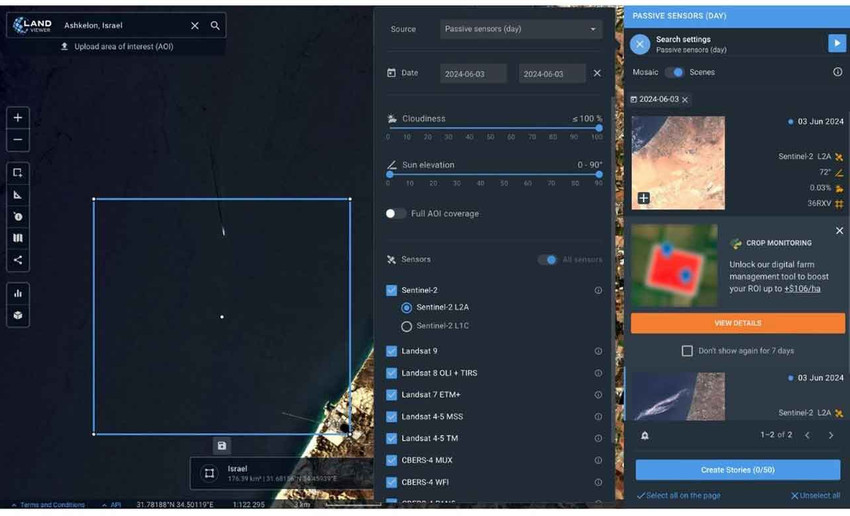The width and height of the screenshot is (850, 516).
Task: Close the Crop Monitoring promo card
Action: (x=839, y=231)
